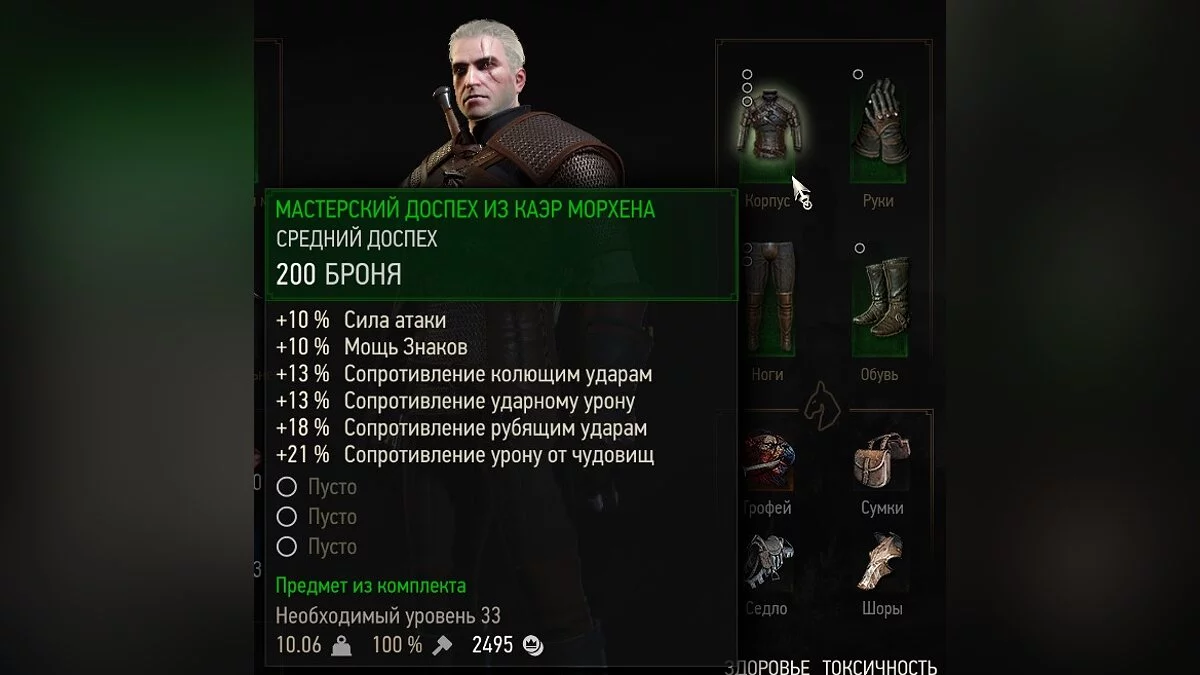Select the trophy in the Трофей slot
Viewport: 1200px width, 675px height.
767,460
